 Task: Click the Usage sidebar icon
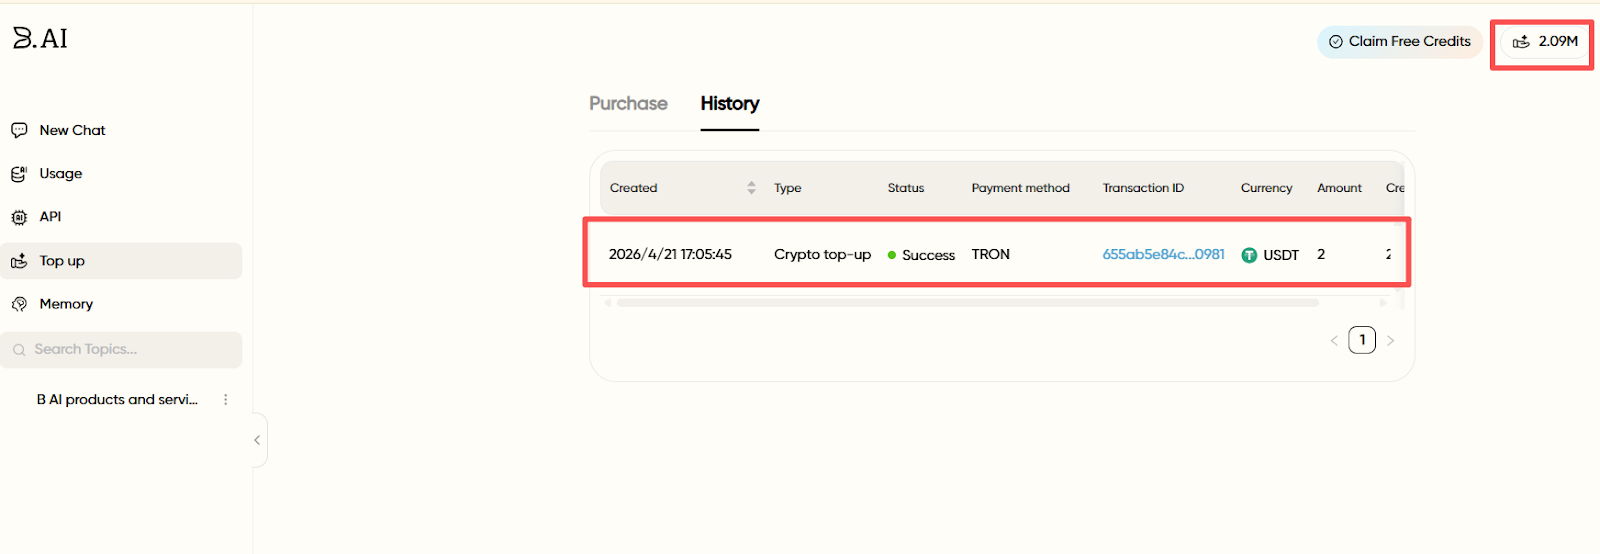[19, 174]
